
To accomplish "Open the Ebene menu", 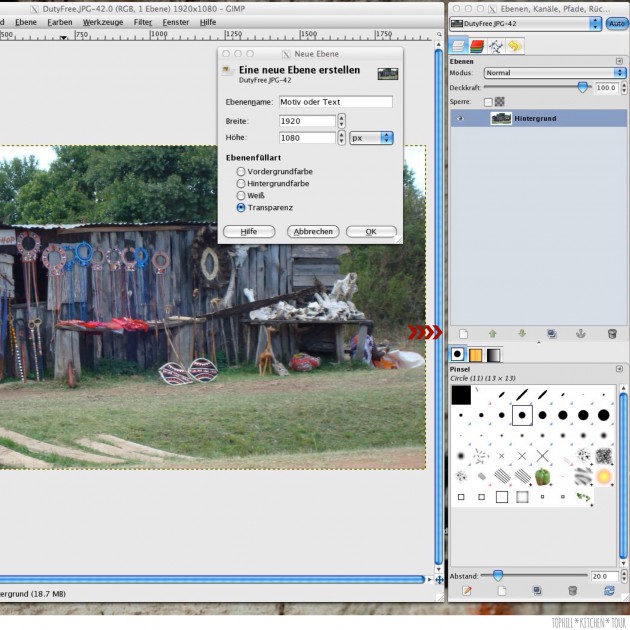I will point(26,22).
